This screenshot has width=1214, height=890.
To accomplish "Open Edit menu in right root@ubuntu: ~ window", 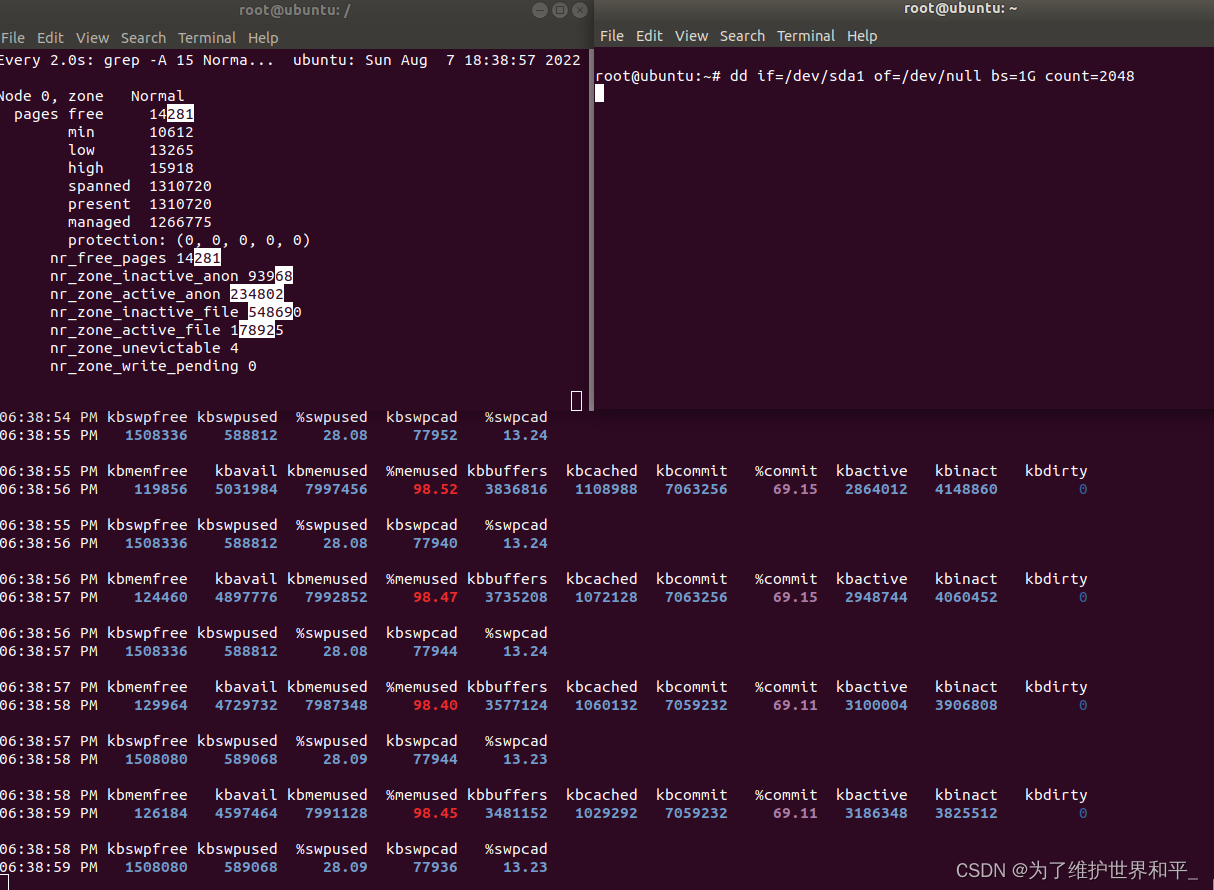I will pos(649,36).
